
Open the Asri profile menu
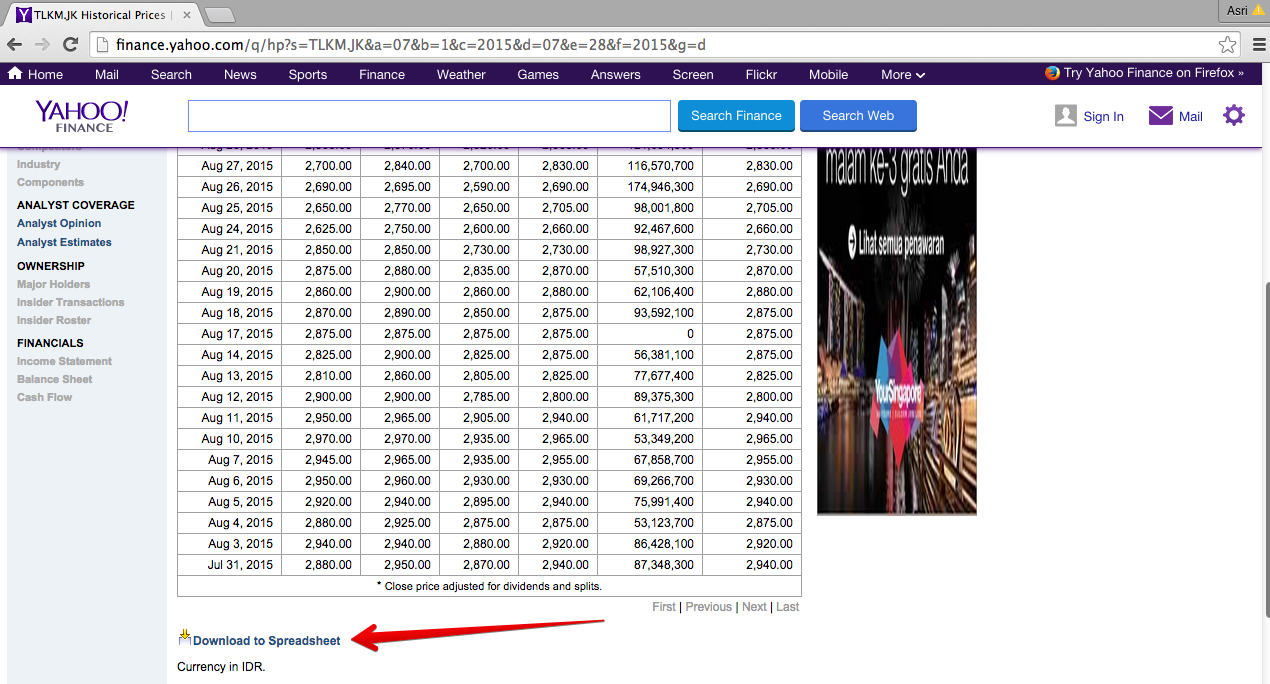coord(1235,9)
